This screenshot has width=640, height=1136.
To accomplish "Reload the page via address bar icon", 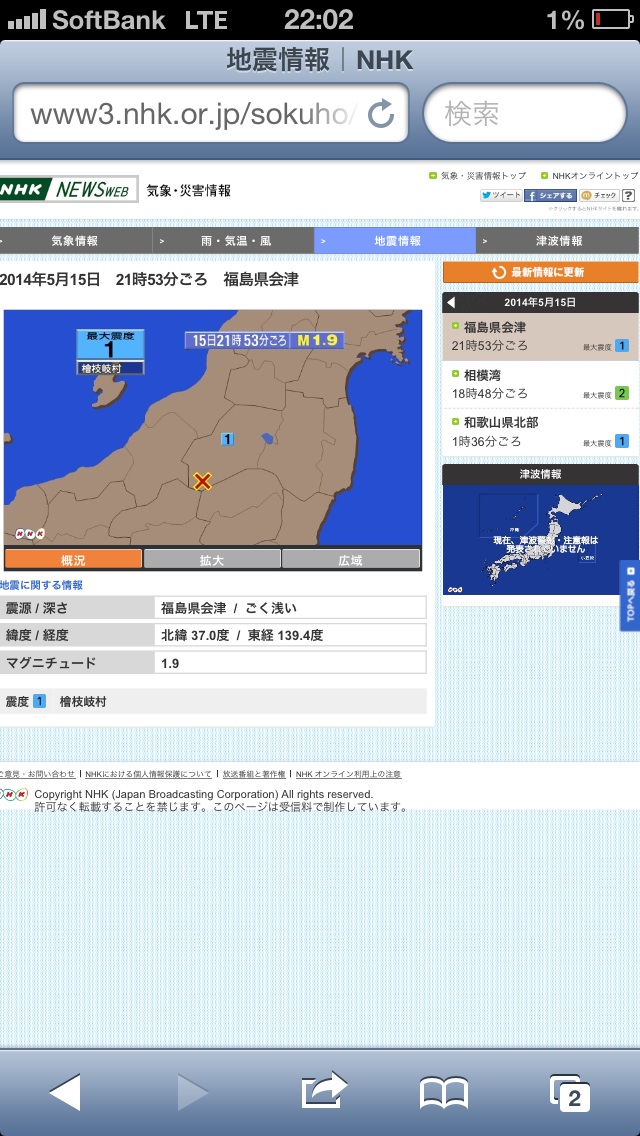I will pos(381,114).
